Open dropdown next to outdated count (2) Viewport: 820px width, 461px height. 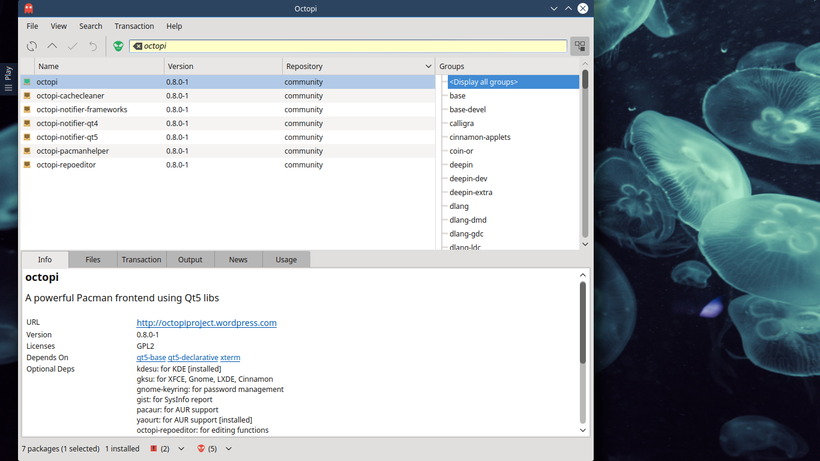[181, 448]
